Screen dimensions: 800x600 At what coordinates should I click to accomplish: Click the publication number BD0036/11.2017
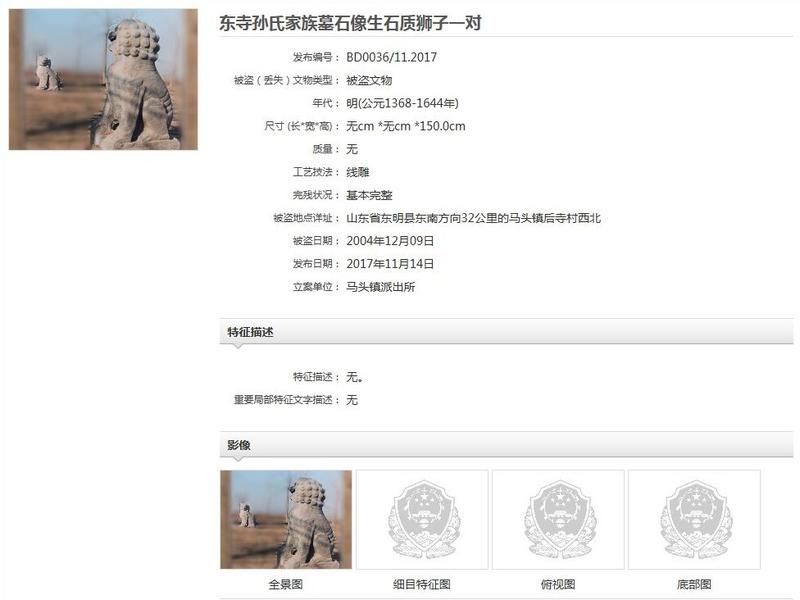click(x=391, y=57)
